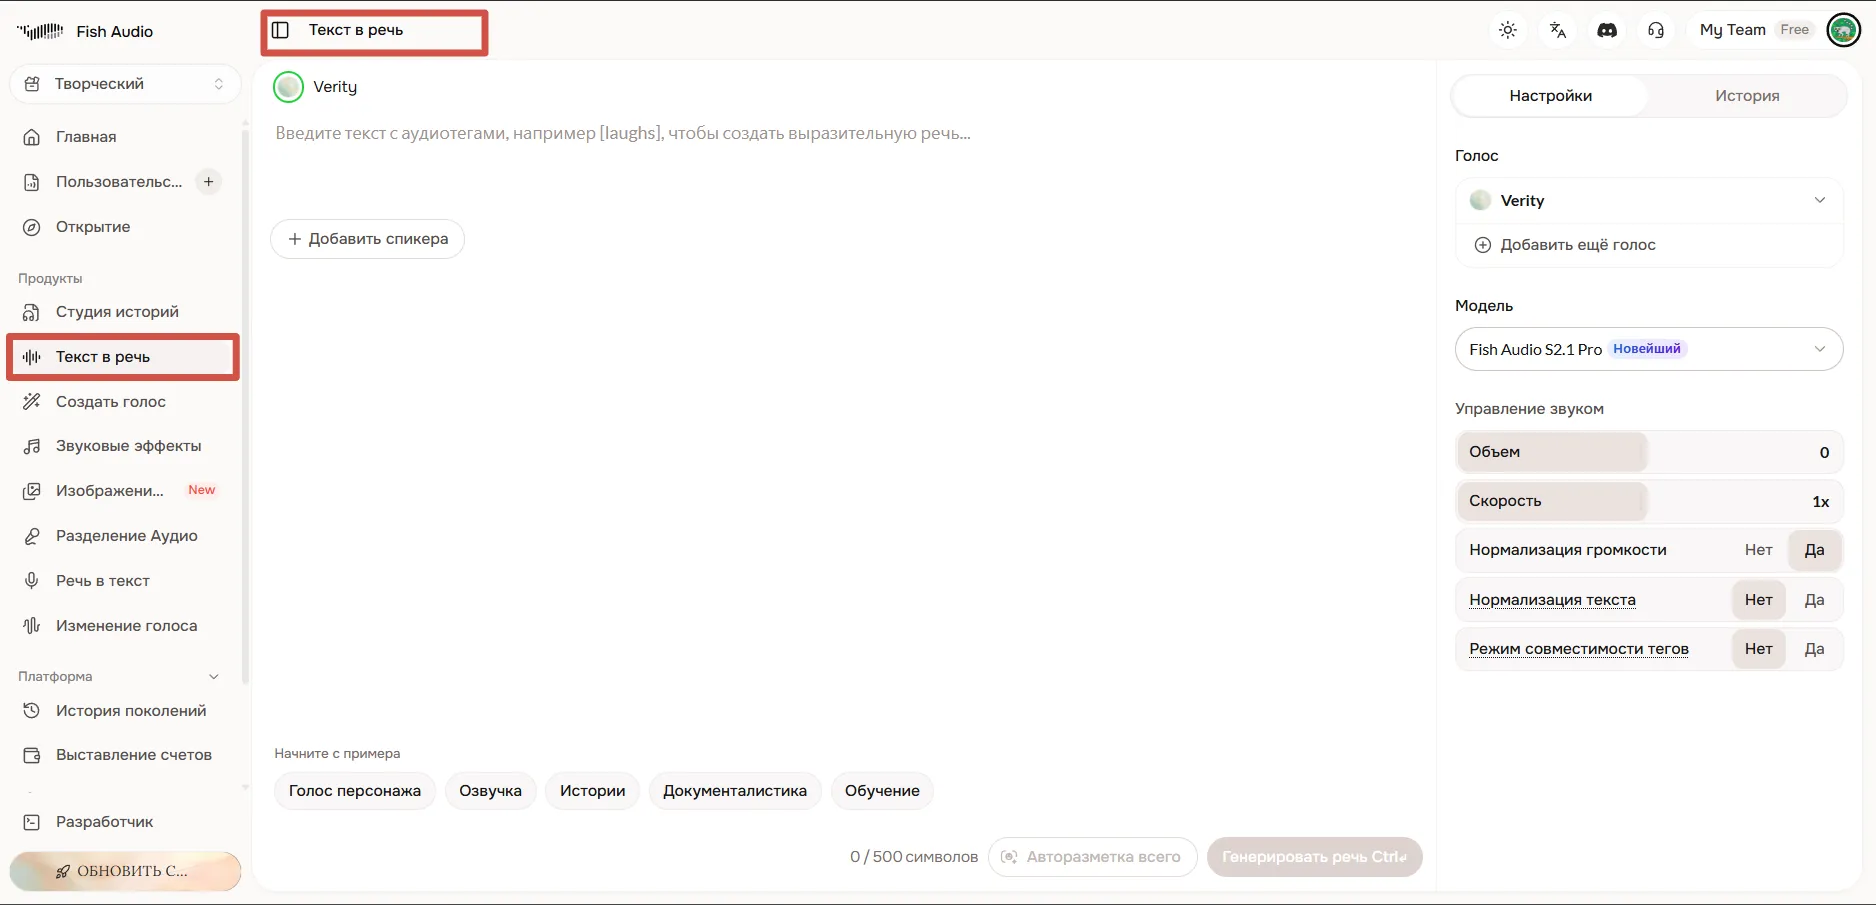Open Текст в речь in the sidebar
Image resolution: width=1876 pixels, height=905 pixels.
pos(123,357)
